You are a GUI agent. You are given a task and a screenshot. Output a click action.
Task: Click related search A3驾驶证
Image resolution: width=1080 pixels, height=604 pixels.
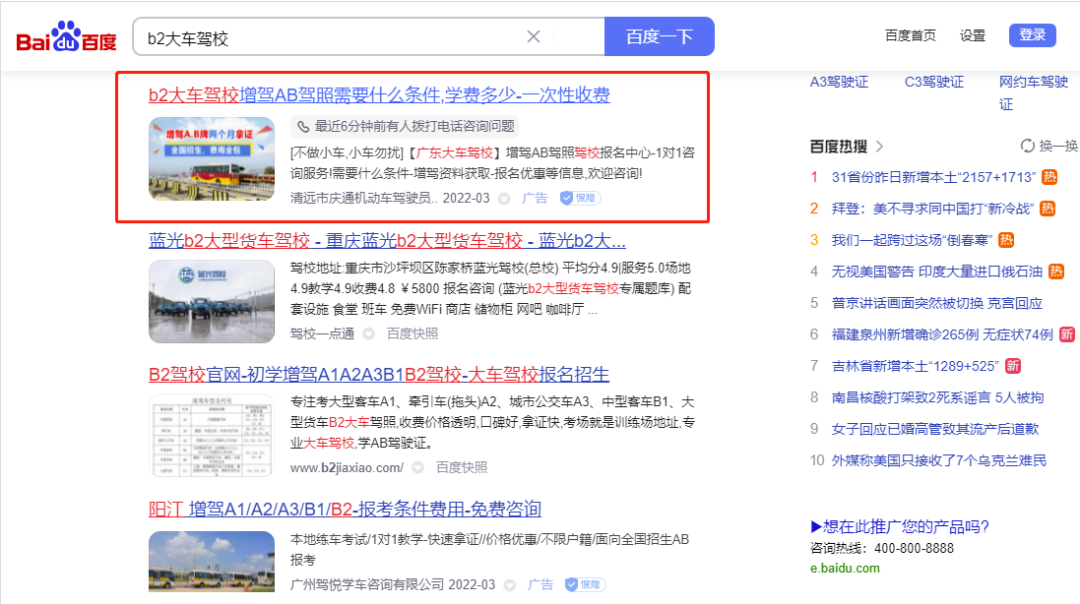point(839,82)
